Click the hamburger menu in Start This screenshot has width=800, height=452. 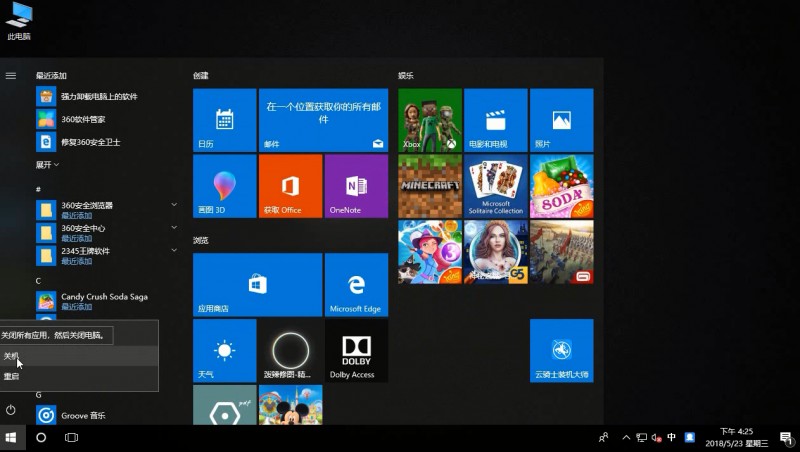(11, 76)
